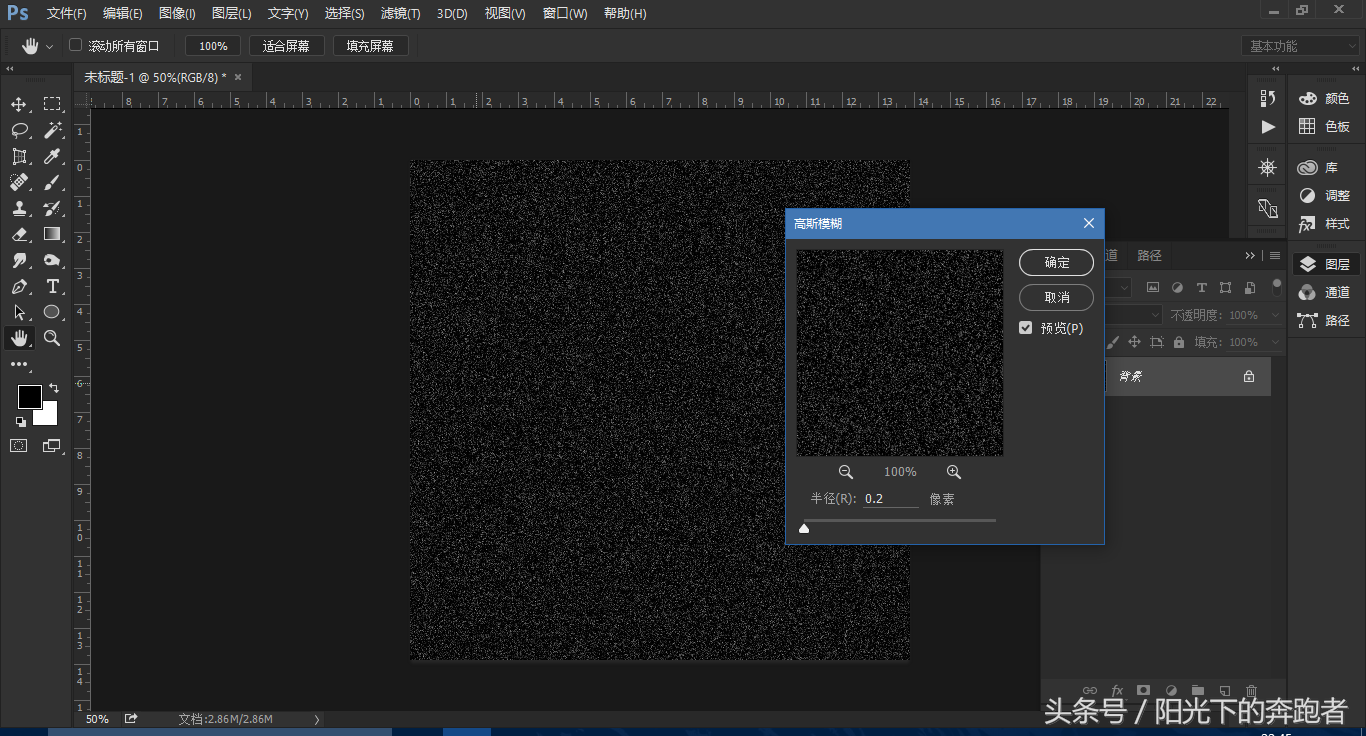Open the Hand tool preset dropdown
The image size is (1366, 736).
49,46
